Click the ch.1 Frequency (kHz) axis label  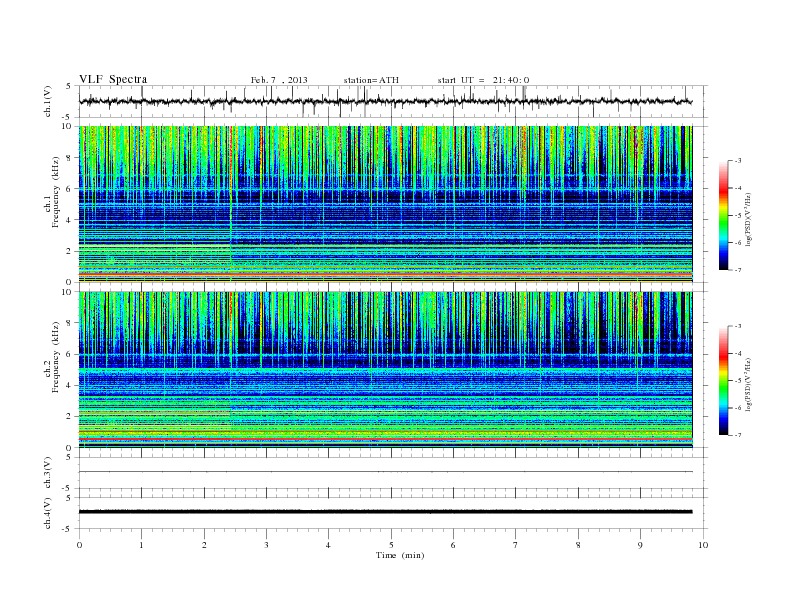pos(52,192)
